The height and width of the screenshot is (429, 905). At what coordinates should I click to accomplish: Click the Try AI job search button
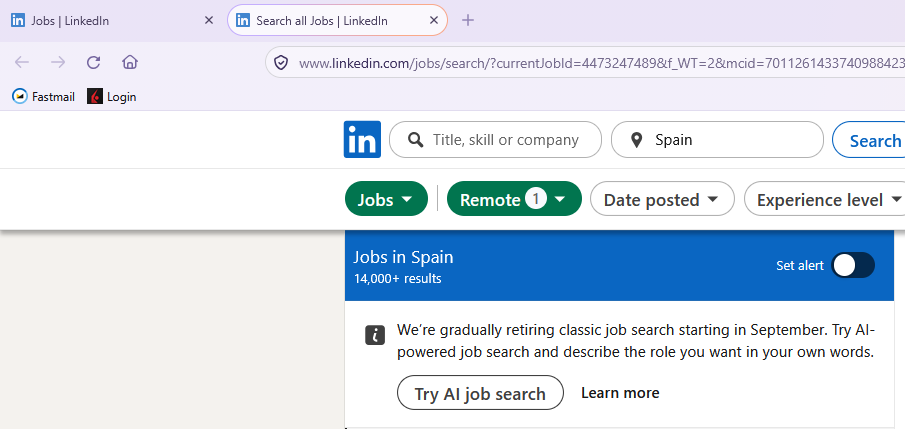click(x=480, y=393)
